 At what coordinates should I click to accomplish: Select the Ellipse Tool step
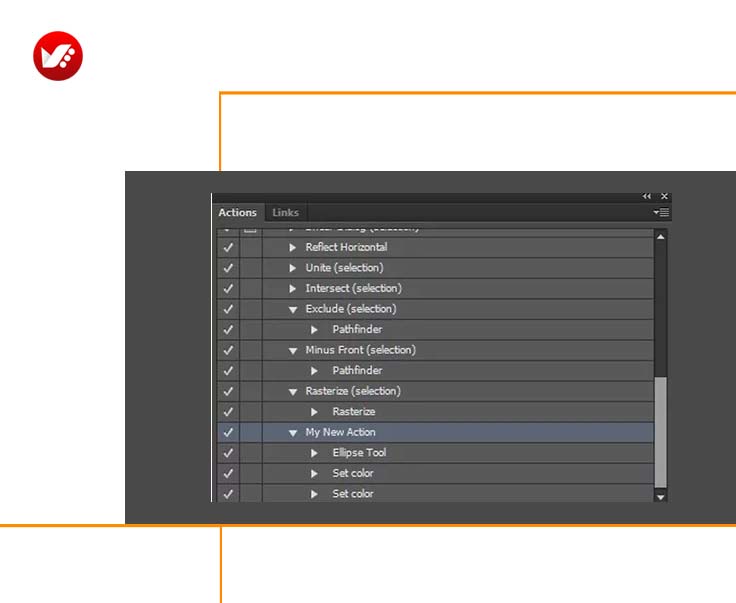coord(359,453)
